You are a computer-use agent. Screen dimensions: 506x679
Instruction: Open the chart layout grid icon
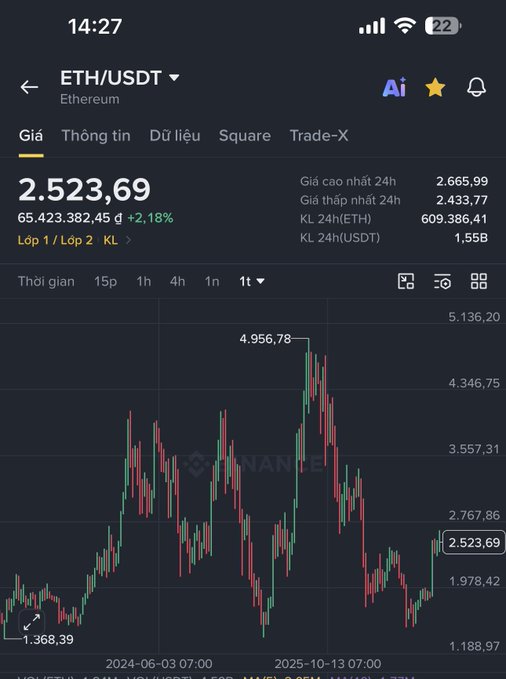click(479, 281)
